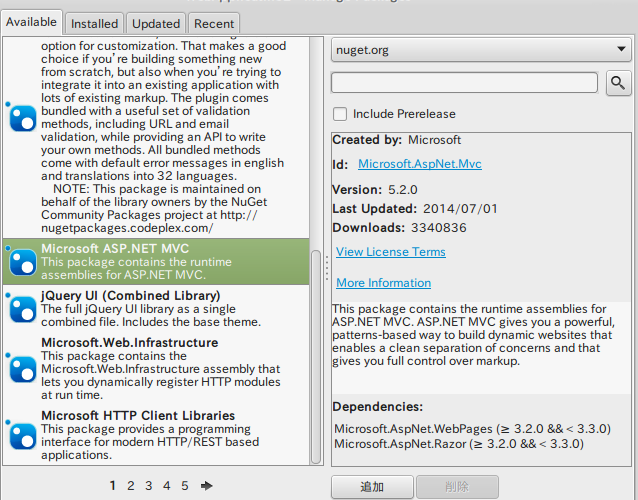The height and width of the screenshot is (500, 638).
Task: Click the Last Updated 2014/07/01 value
Action: click(x=460, y=209)
